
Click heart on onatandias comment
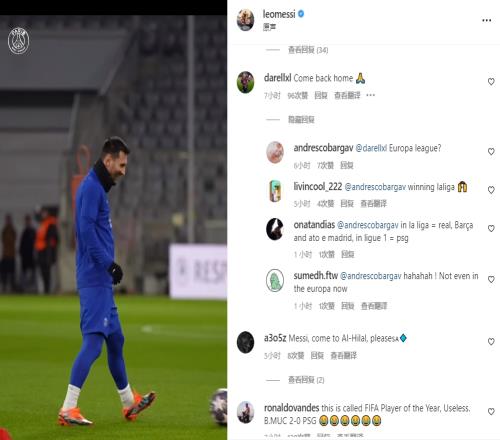(491, 228)
